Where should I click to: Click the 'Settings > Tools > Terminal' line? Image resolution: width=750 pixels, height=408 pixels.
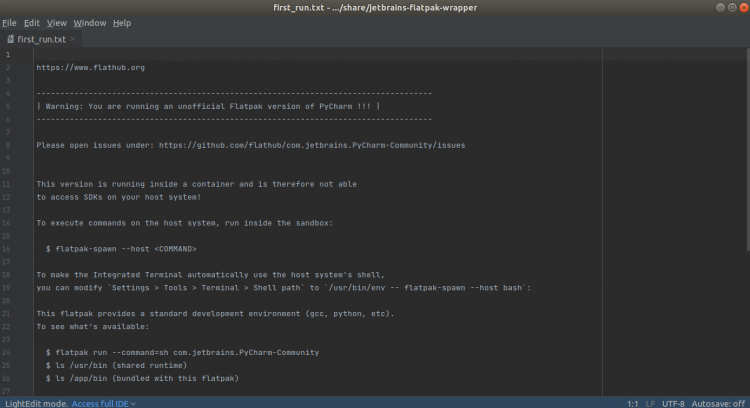pyautogui.click(x=284, y=287)
